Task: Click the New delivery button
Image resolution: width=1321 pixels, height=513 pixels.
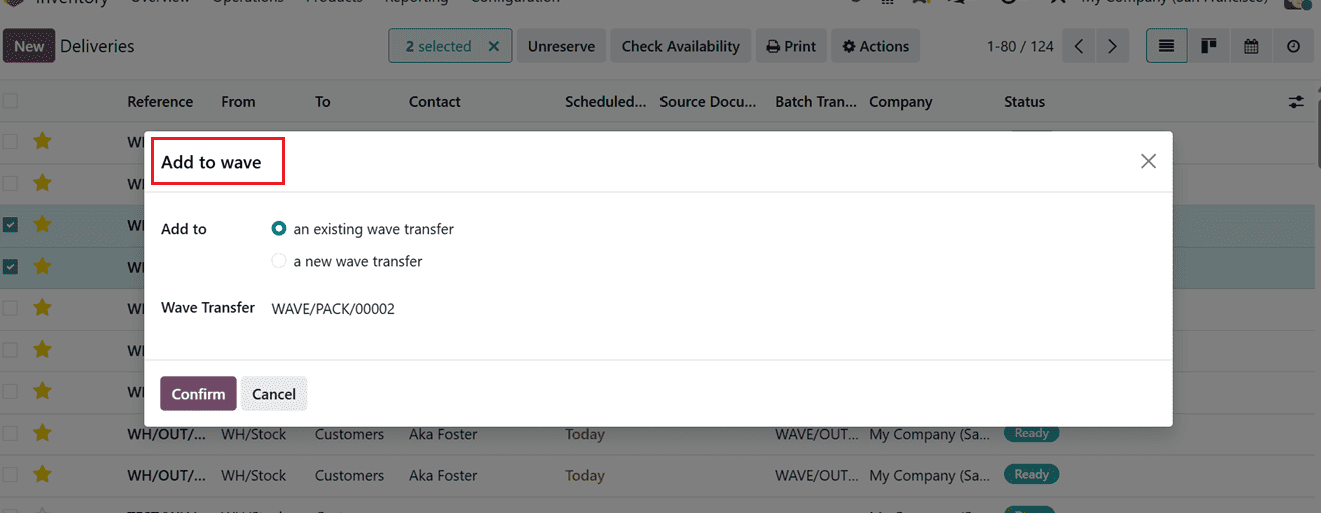Action: (29, 46)
